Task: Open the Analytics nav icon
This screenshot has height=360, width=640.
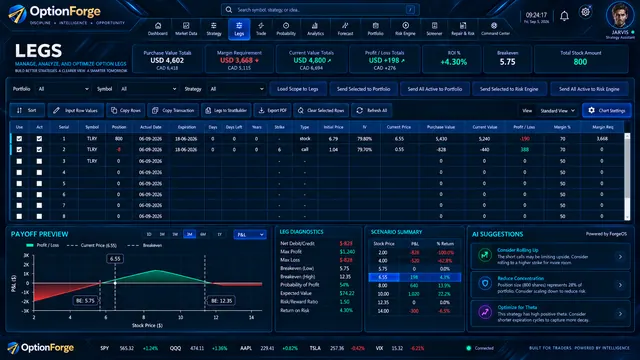Action: [x=315, y=29]
